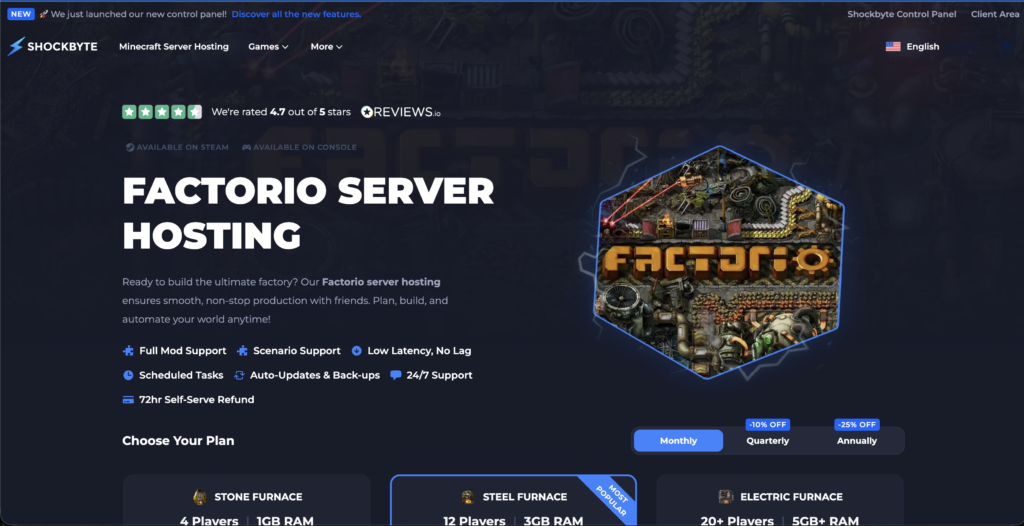Viewport: 1024px width, 526px height.
Task: Click the Scenario Support puzzle icon
Action: point(242,351)
